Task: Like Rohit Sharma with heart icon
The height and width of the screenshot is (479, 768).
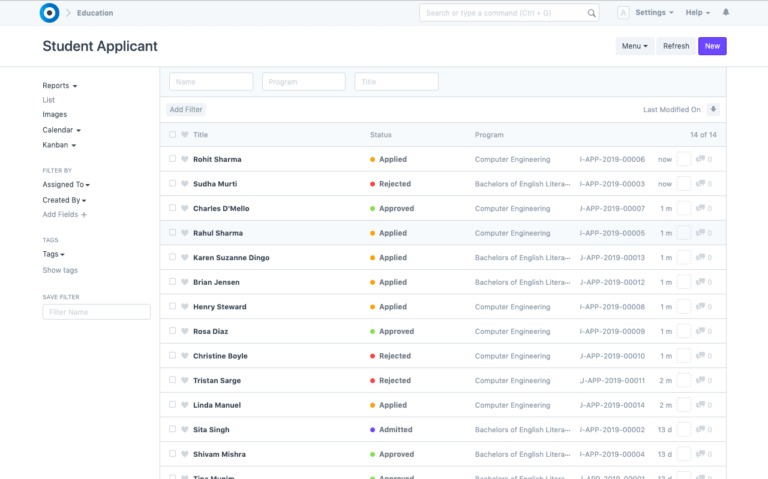Action: click(x=184, y=159)
